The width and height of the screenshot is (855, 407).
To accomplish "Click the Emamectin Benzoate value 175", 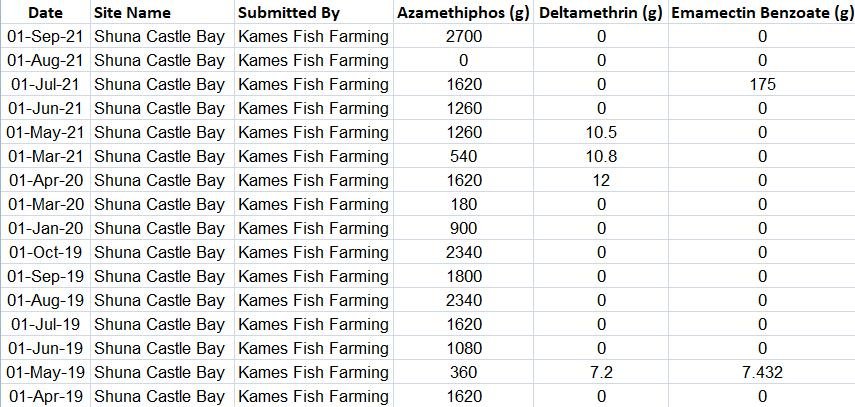I will [x=762, y=85].
